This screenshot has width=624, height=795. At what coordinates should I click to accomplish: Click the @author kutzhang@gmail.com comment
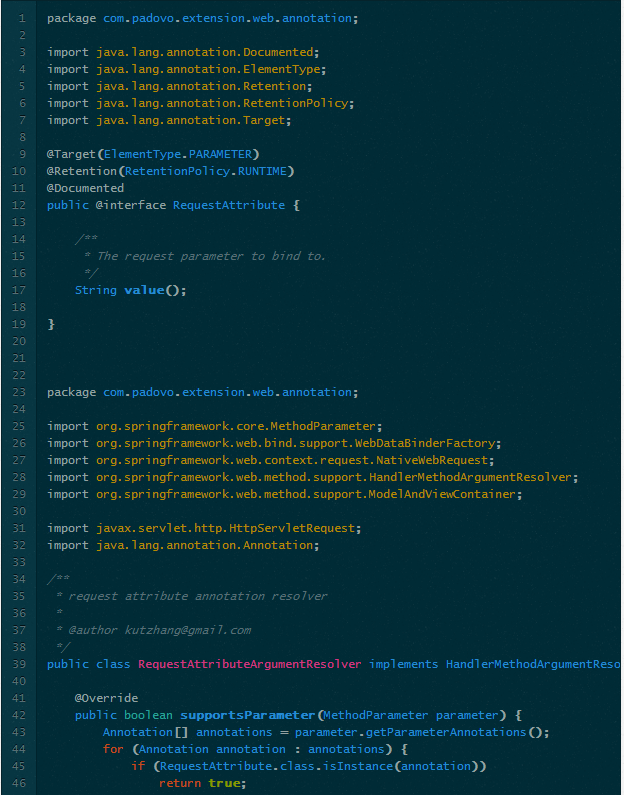point(160,630)
